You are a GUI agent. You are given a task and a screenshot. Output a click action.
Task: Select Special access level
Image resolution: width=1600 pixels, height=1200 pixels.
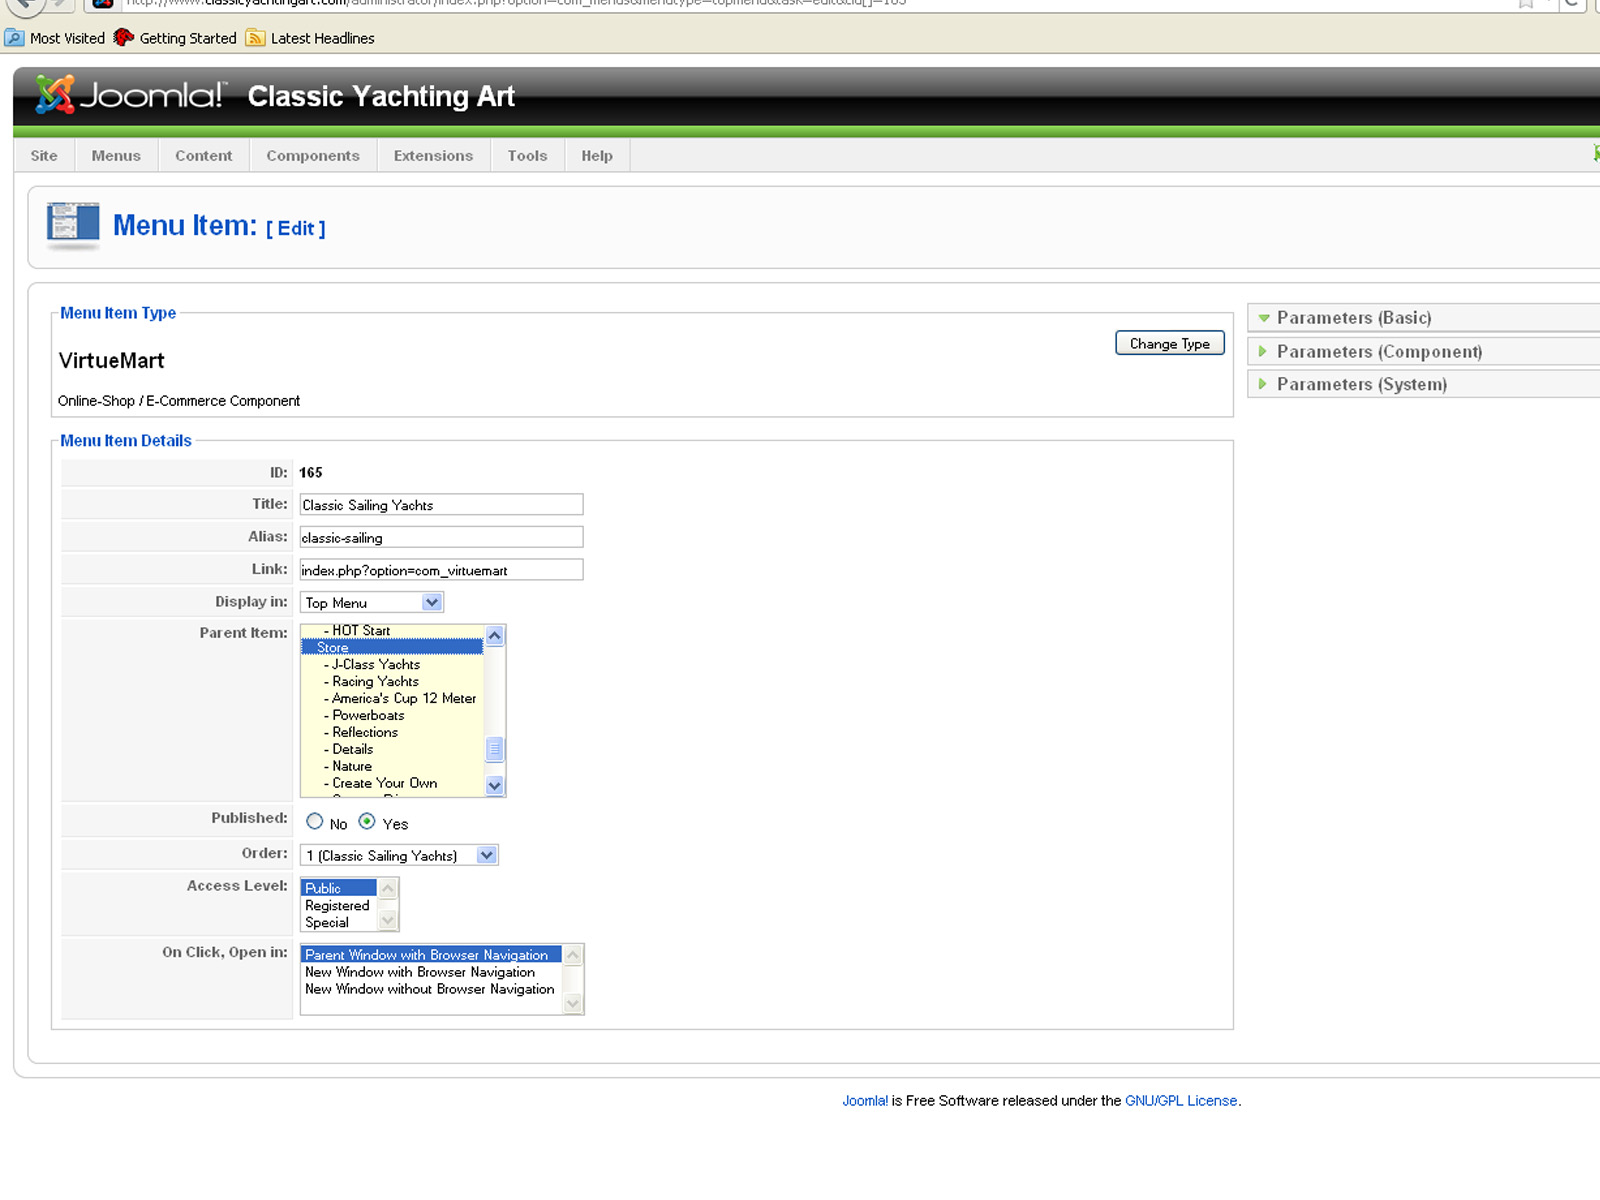339,922
